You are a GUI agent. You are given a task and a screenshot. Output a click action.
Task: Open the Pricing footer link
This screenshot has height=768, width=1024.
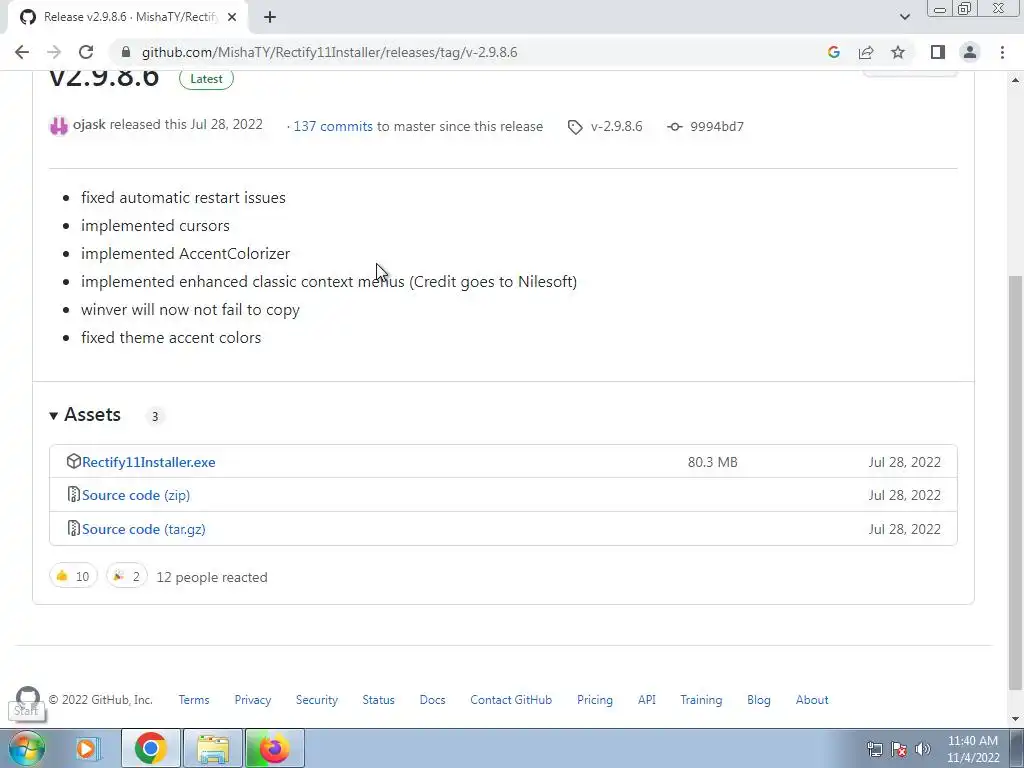[x=595, y=699]
